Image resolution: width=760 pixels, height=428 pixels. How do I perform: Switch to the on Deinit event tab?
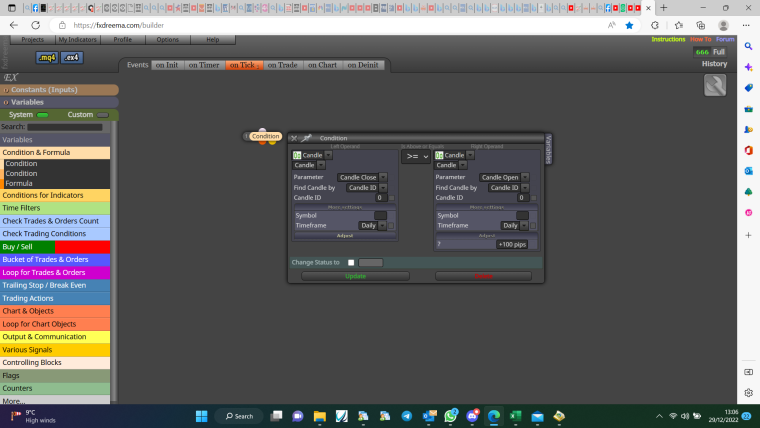click(x=363, y=65)
